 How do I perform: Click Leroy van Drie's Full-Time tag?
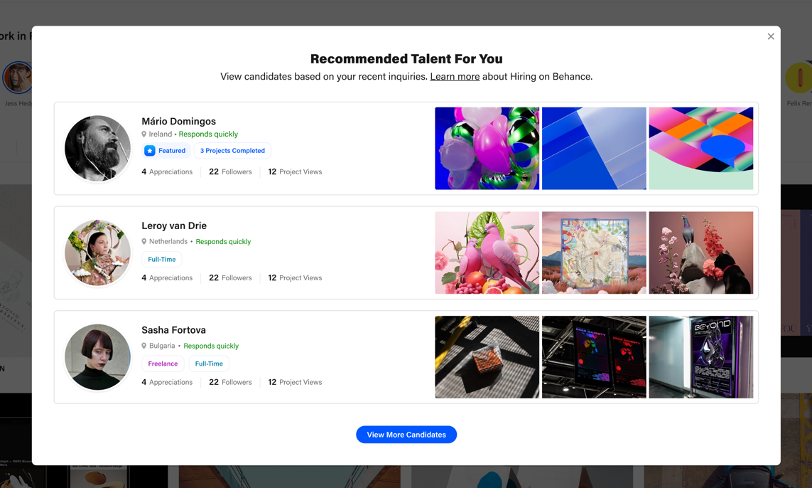[x=162, y=260]
